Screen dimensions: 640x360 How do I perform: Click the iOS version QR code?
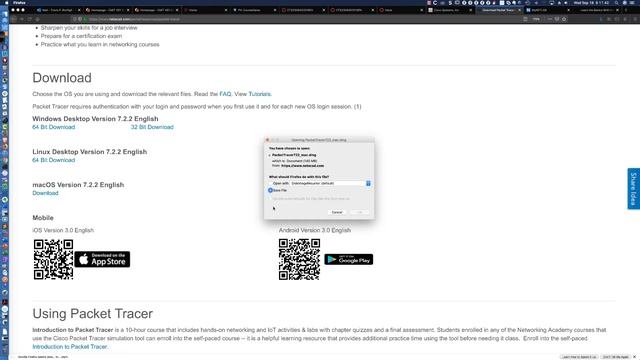(53, 259)
